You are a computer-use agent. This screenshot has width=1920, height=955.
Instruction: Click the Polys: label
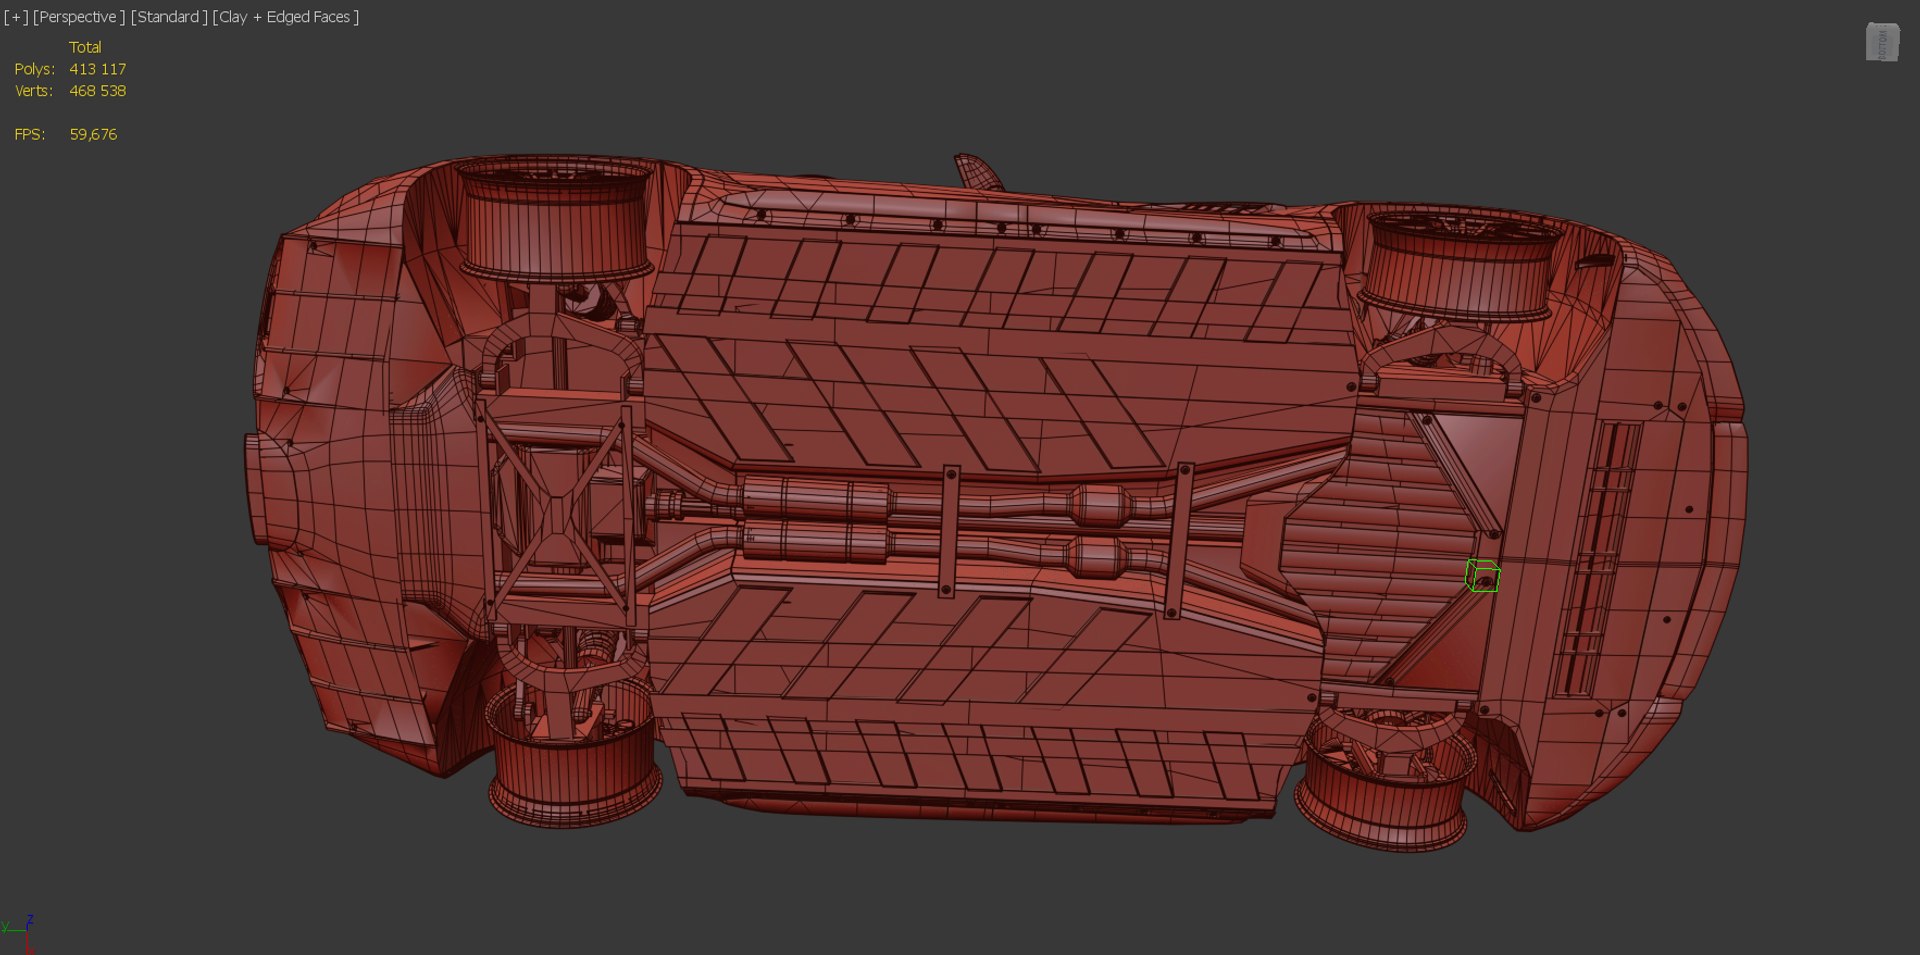click(34, 69)
